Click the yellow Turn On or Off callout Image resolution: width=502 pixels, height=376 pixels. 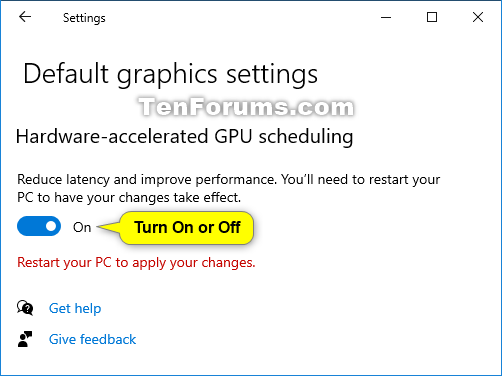point(187,228)
